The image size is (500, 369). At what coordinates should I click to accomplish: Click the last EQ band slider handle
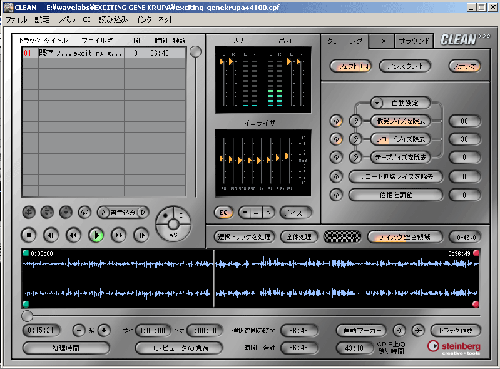pos(286,156)
